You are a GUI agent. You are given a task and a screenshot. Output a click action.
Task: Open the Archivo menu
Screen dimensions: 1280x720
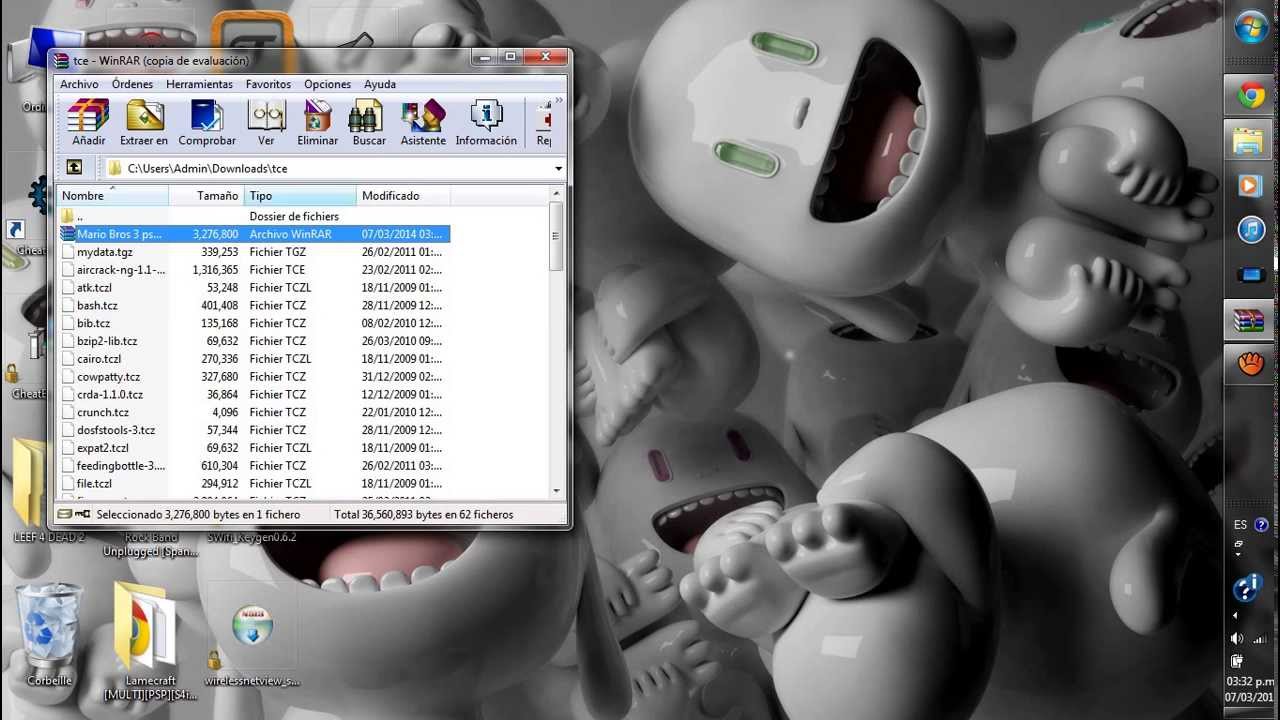79,84
